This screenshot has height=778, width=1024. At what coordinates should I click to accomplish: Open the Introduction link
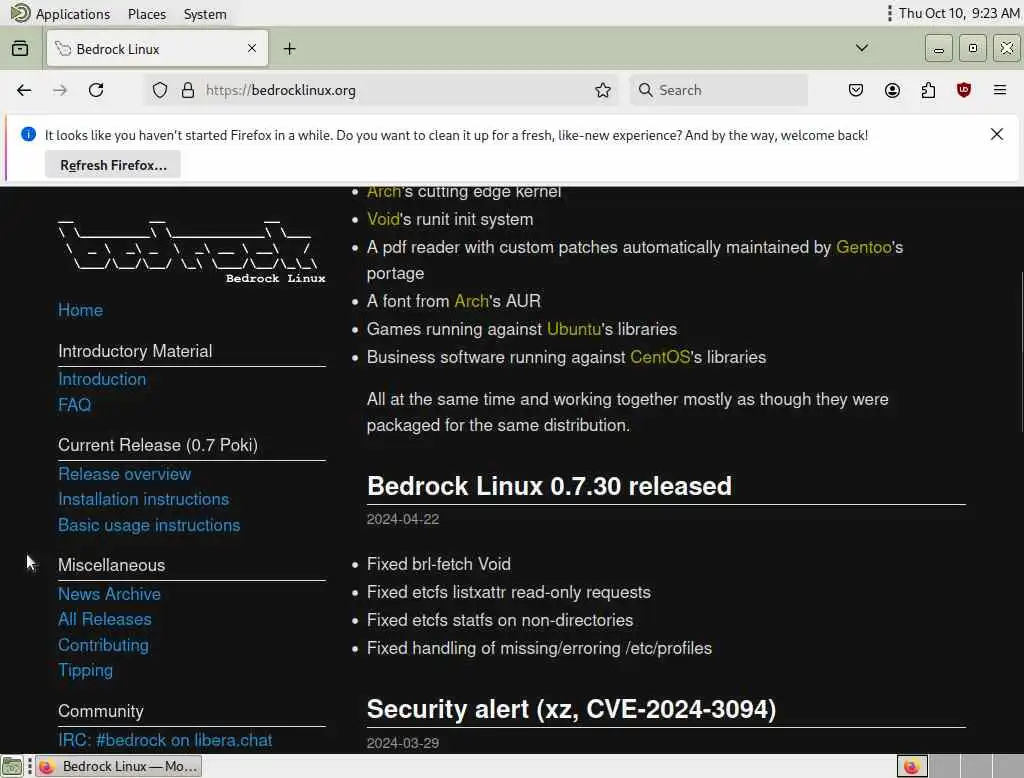tap(102, 379)
